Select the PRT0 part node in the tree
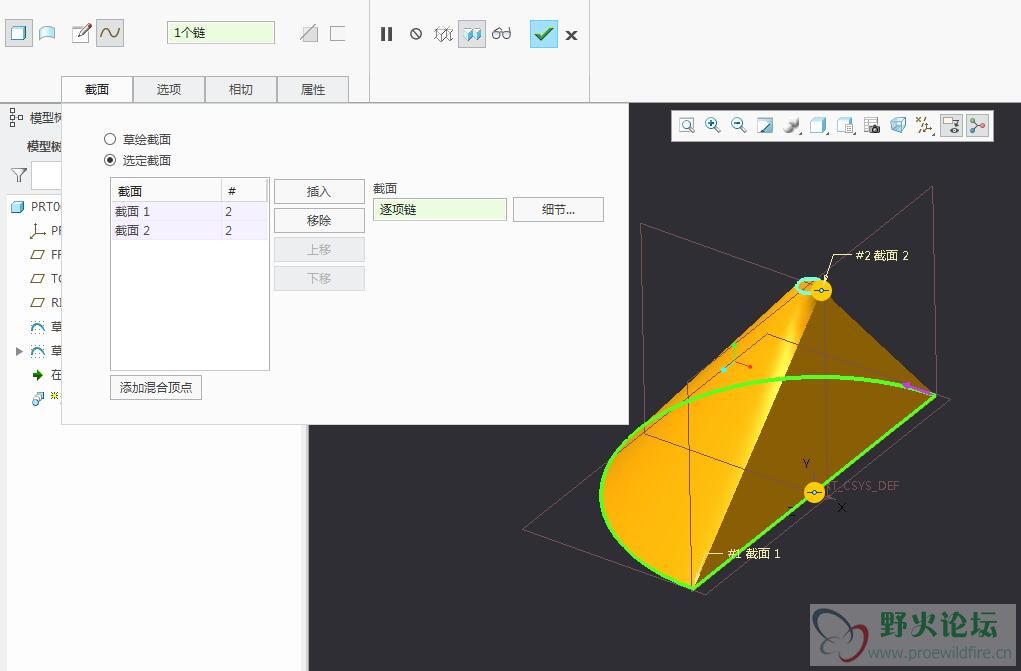 (x=36, y=207)
